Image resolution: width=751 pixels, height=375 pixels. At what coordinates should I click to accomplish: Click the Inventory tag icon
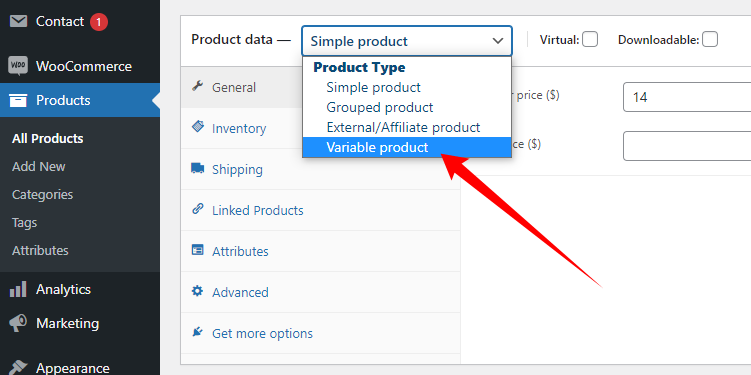click(x=197, y=127)
